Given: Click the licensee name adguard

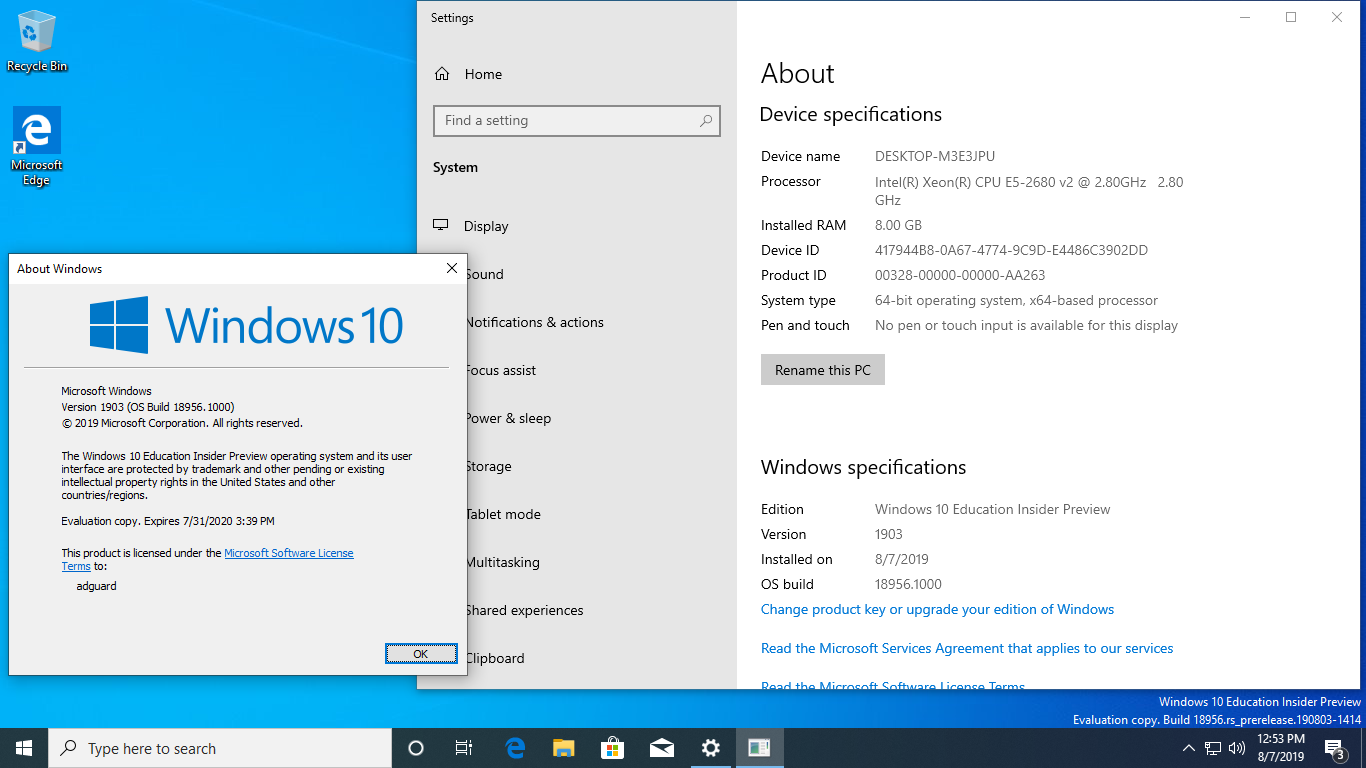Looking at the screenshot, I should tap(97, 586).
